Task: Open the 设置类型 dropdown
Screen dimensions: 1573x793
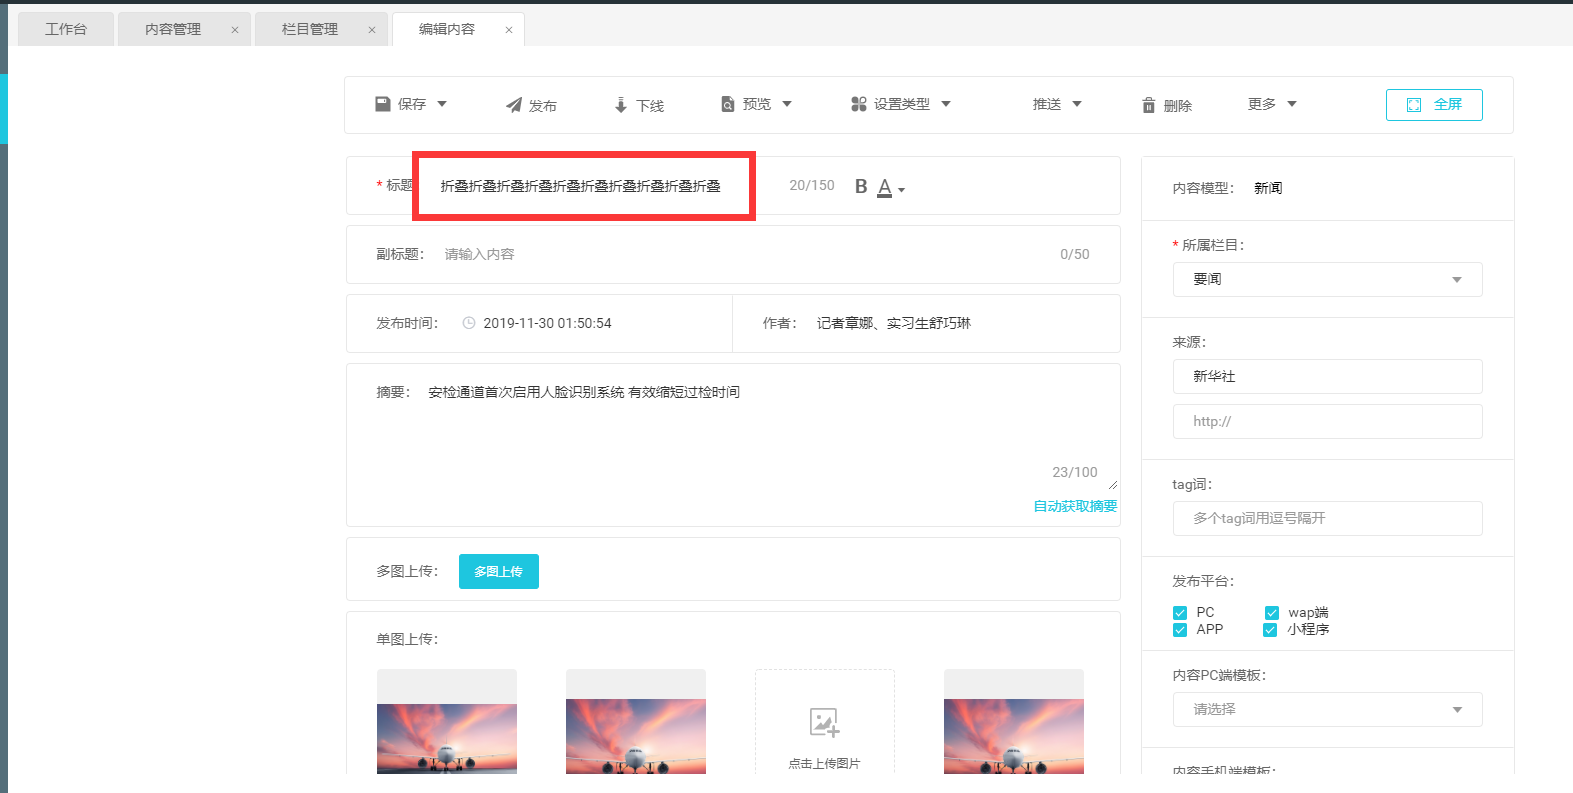Action: pyautogui.click(x=901, y=104)
